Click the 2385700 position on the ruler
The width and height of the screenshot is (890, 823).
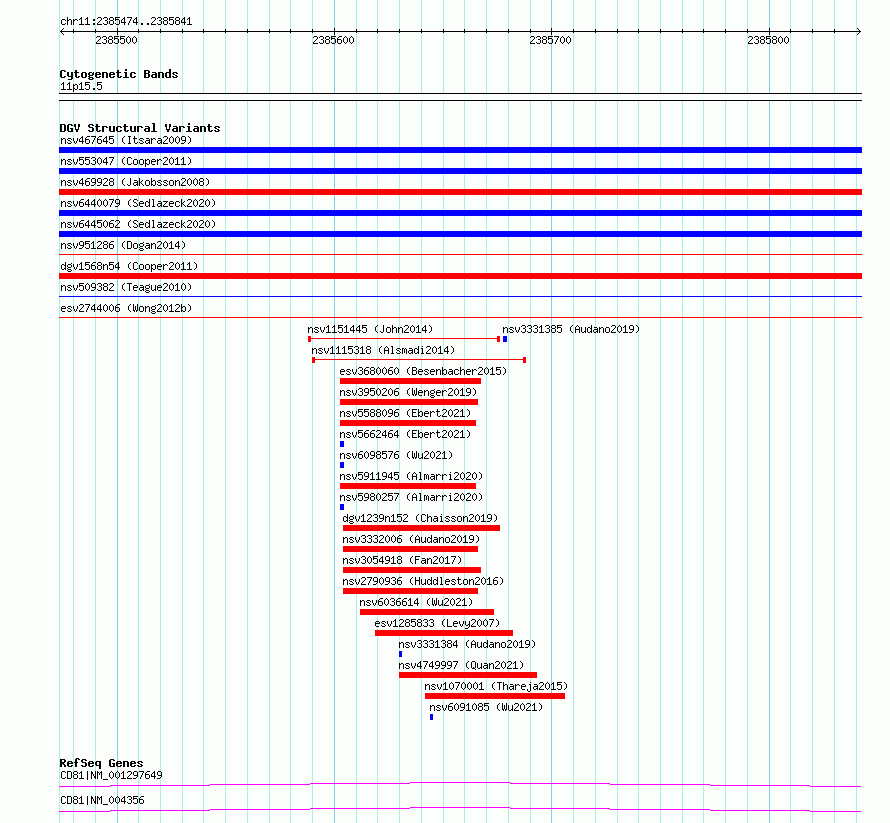tap(551, 40)
